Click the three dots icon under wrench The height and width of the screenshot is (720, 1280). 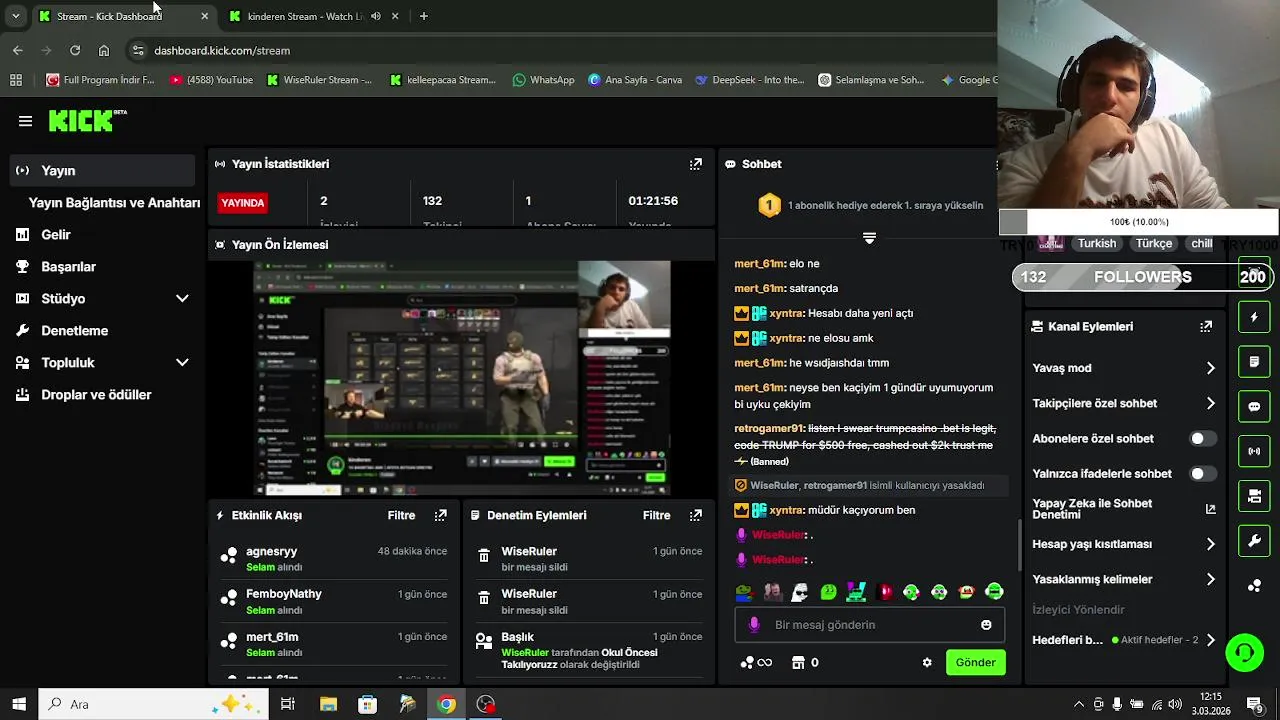[x=1254, y=585]
